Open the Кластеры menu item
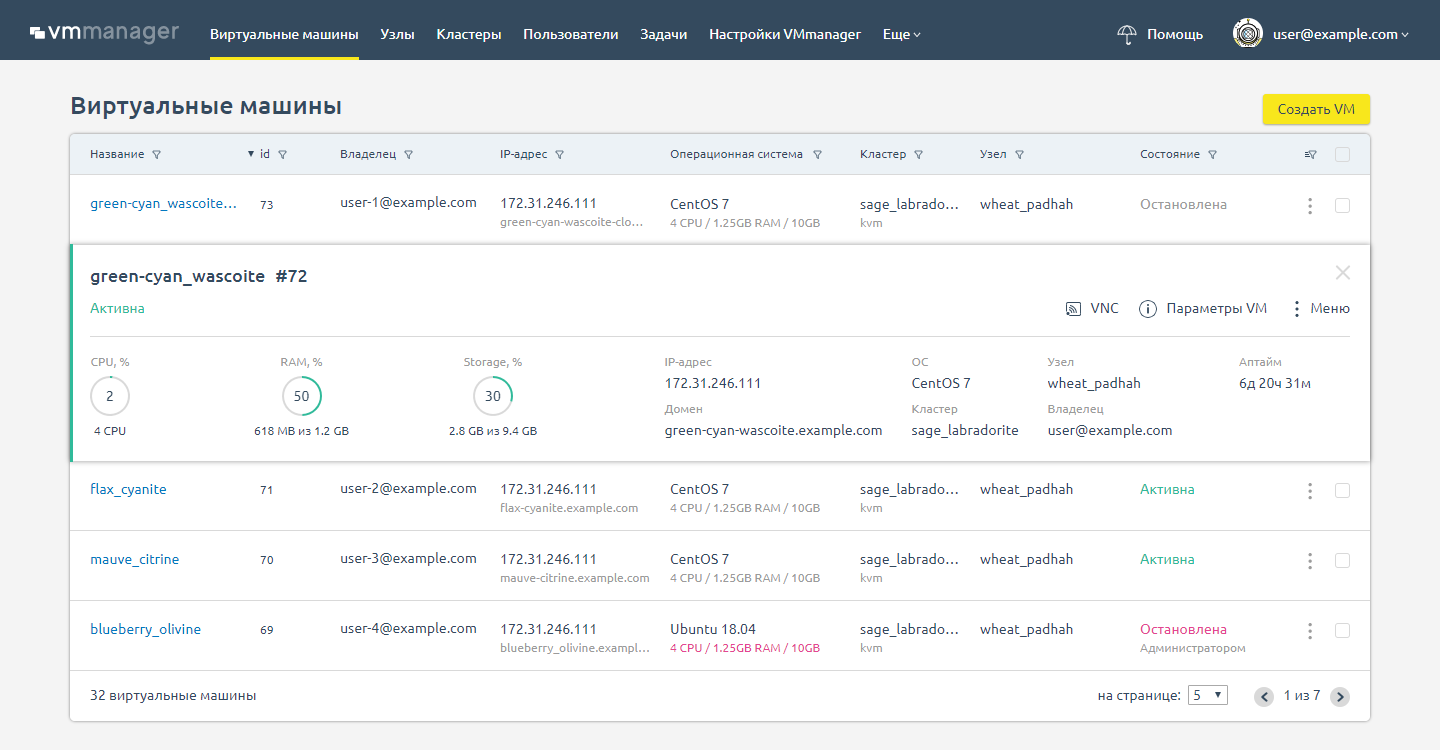This screenshot has height=750, width=1440. (x=469, y=35)
